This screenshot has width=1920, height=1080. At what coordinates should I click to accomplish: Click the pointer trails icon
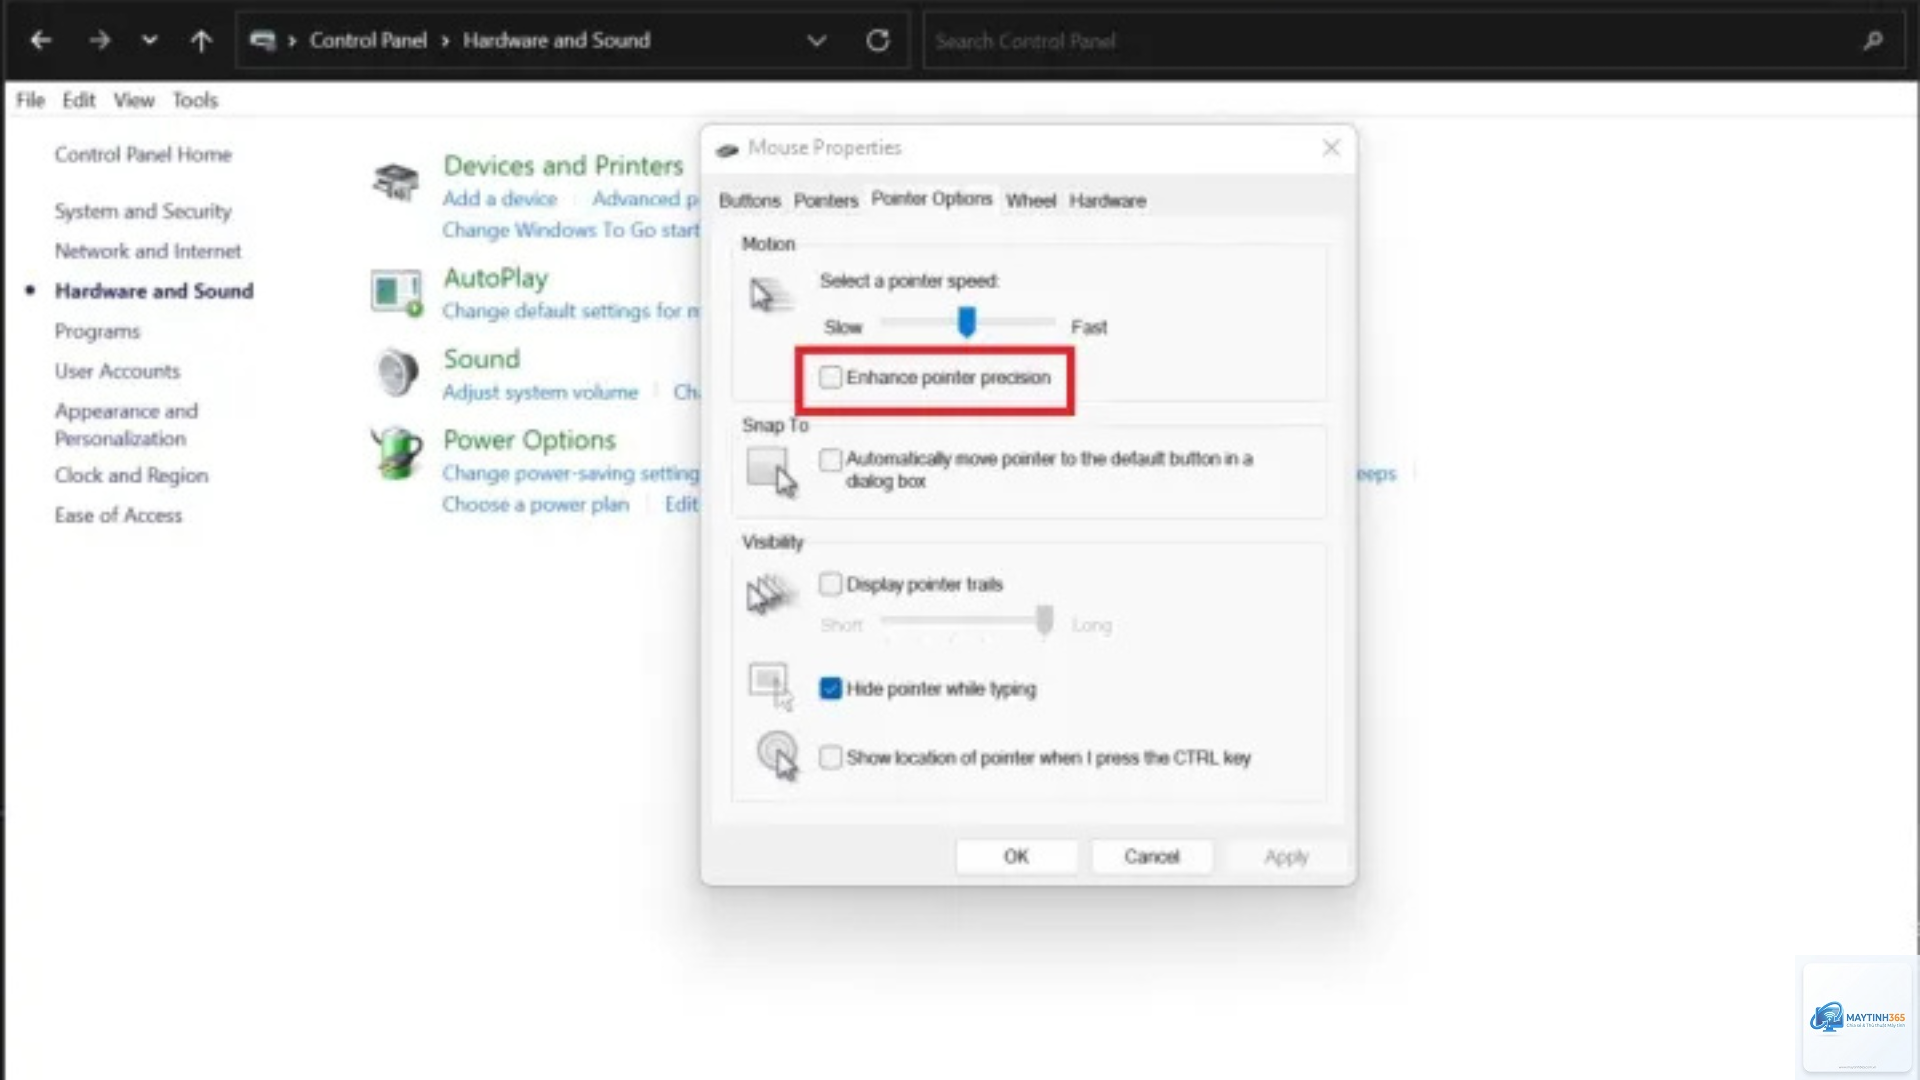[x=771, y=594]
